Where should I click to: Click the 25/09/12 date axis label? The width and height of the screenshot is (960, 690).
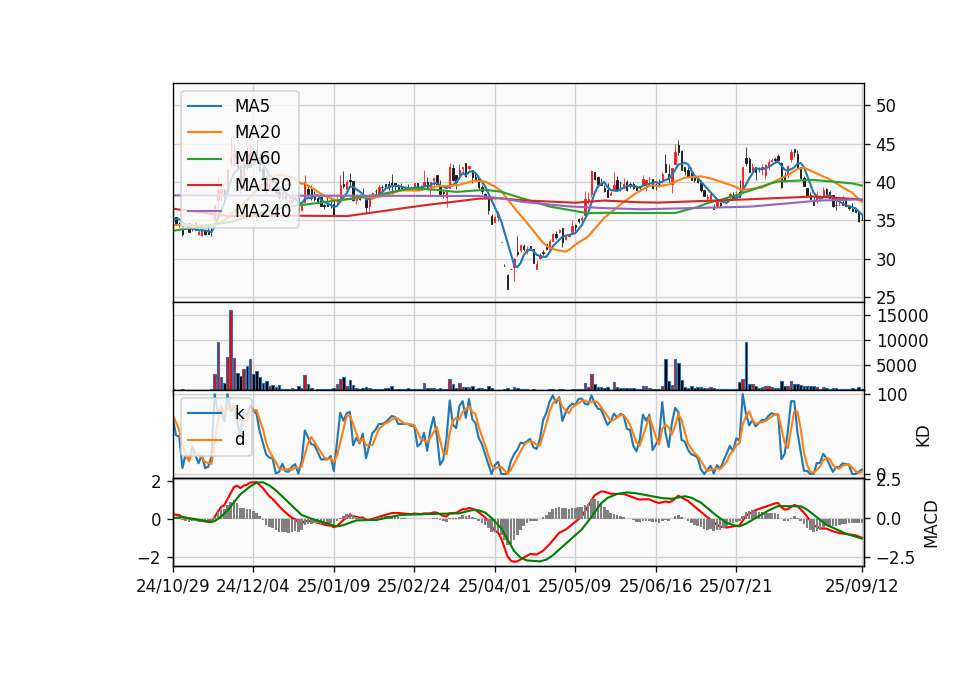pyautogui.click(x=862, y=586)
